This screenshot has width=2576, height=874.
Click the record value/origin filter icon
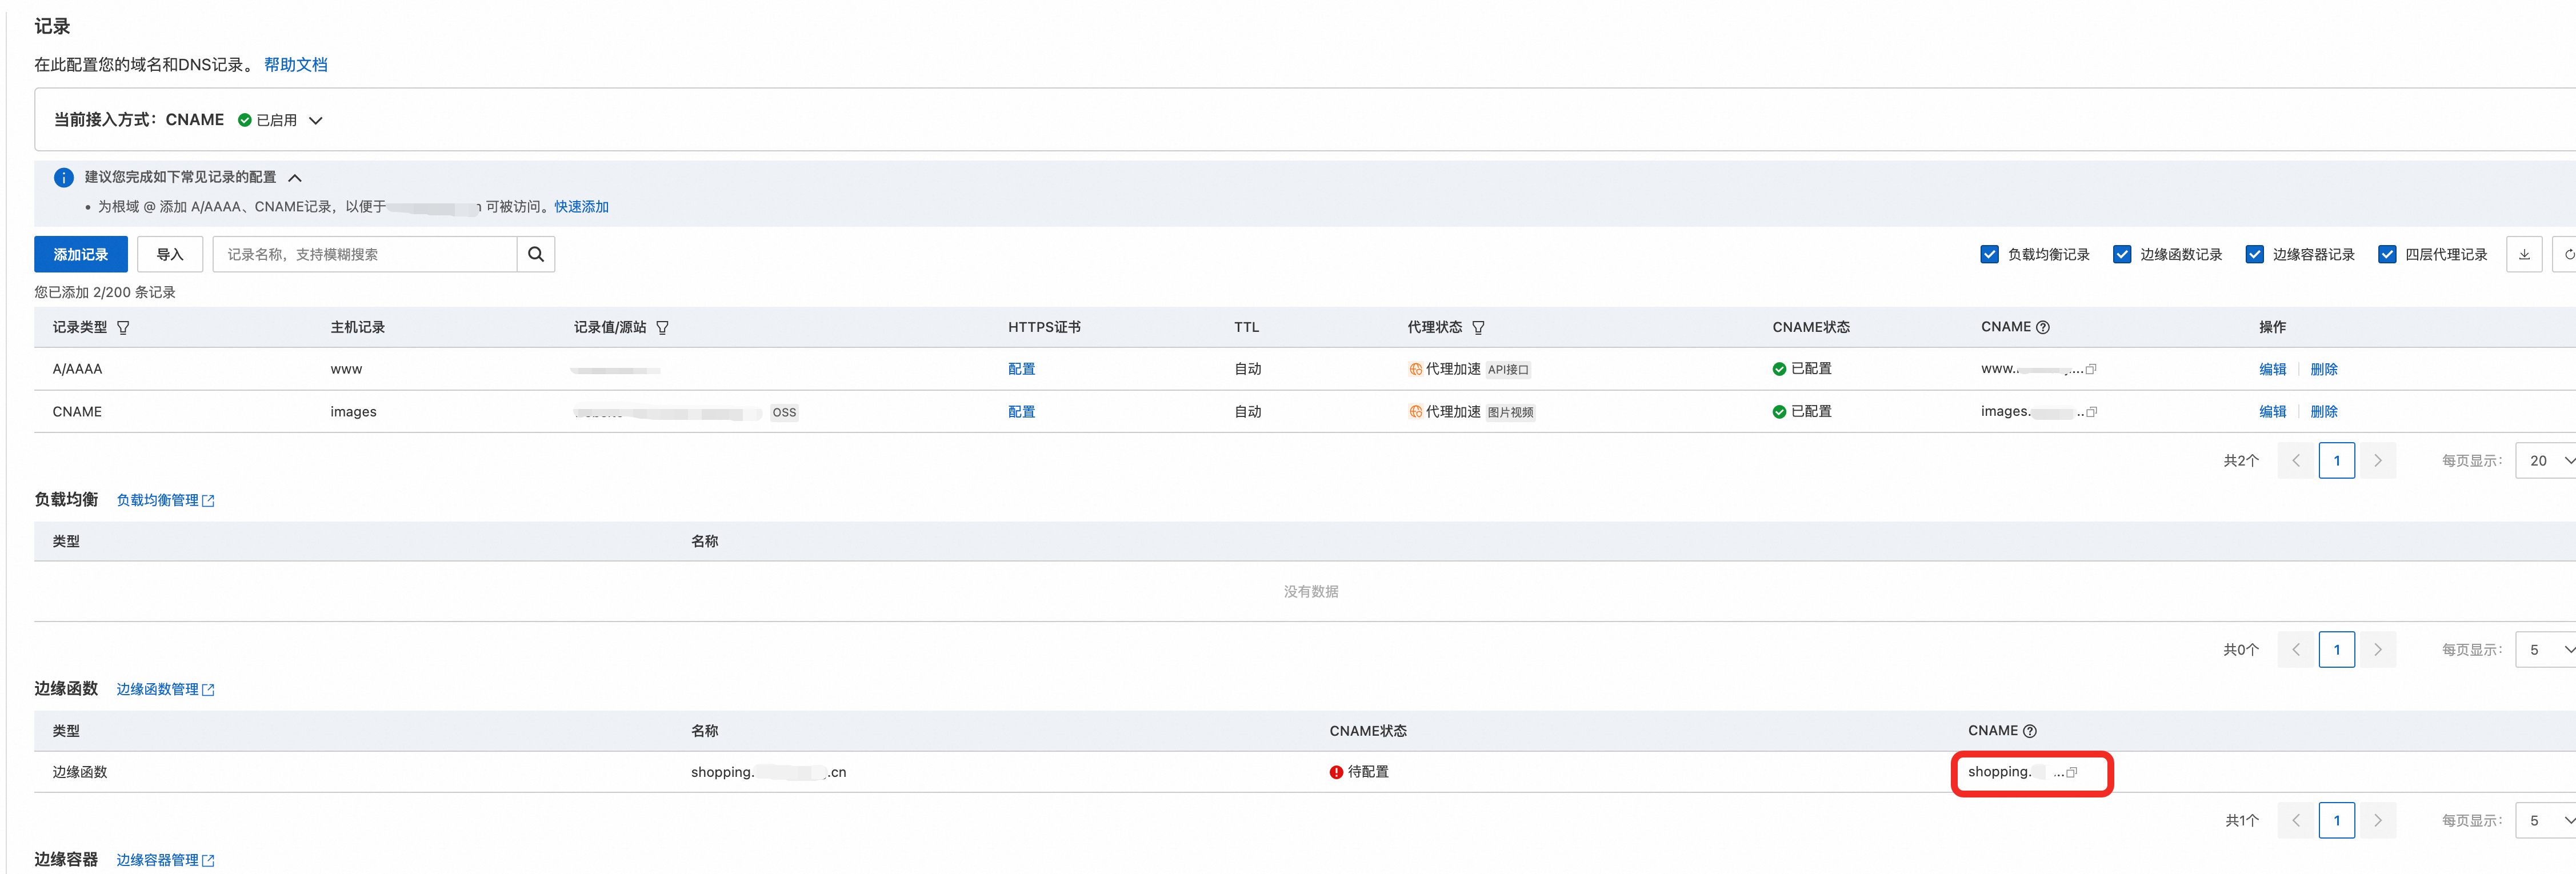point(662,328)
